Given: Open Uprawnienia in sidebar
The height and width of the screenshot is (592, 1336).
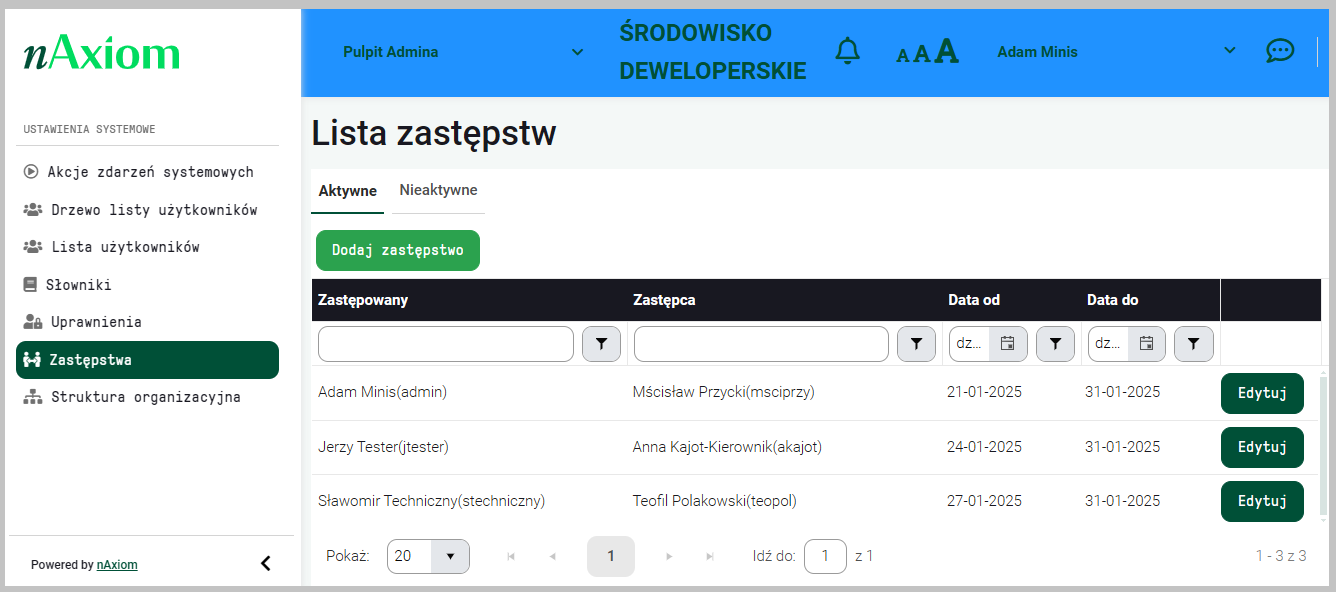Looking at the screenshot, I should coord(148,322).
